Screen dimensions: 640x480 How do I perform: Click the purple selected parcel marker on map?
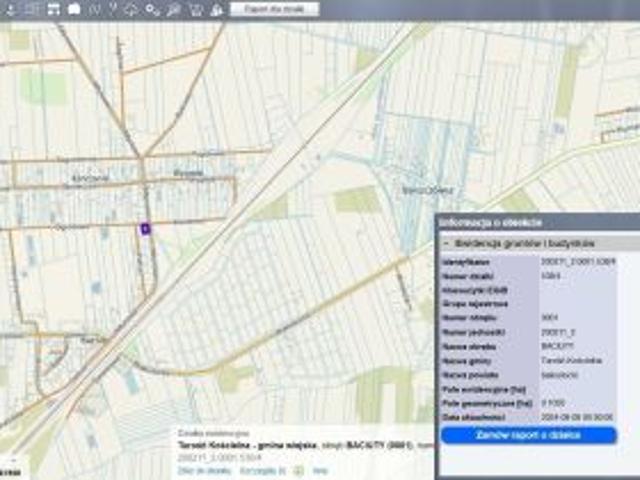pyautogui.click(x=145, y=228)
